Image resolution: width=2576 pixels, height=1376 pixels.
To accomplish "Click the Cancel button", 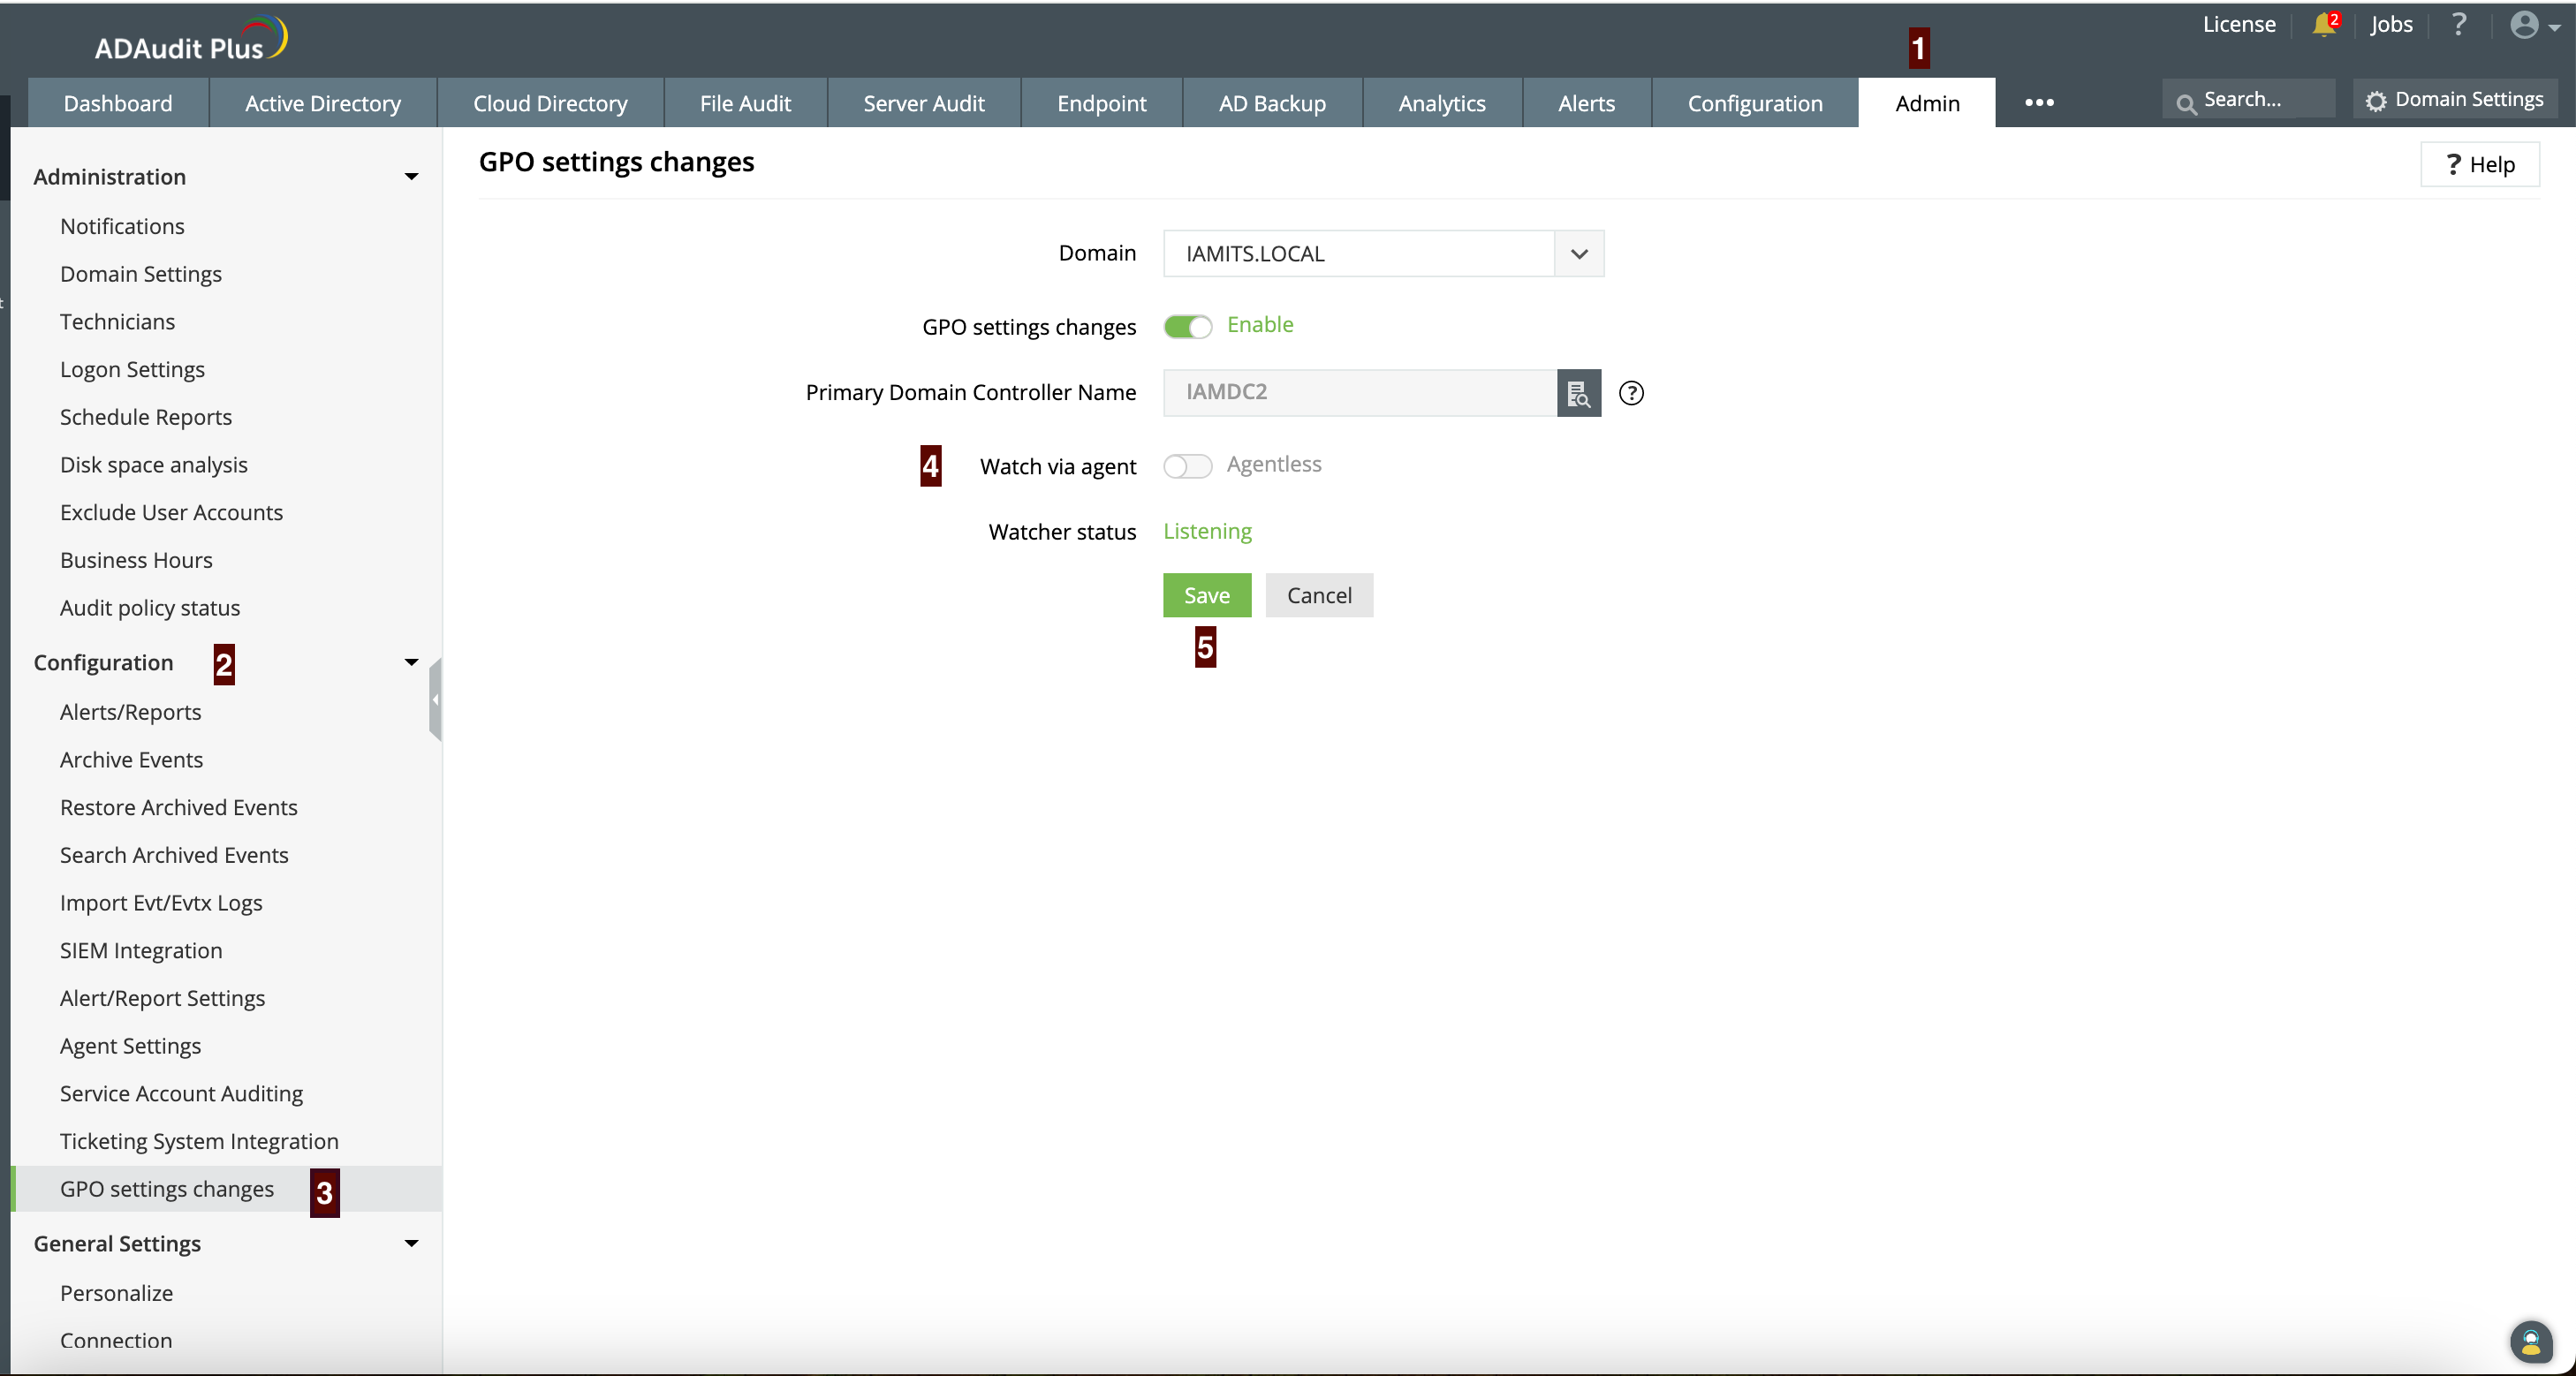I will [1318, 595].
